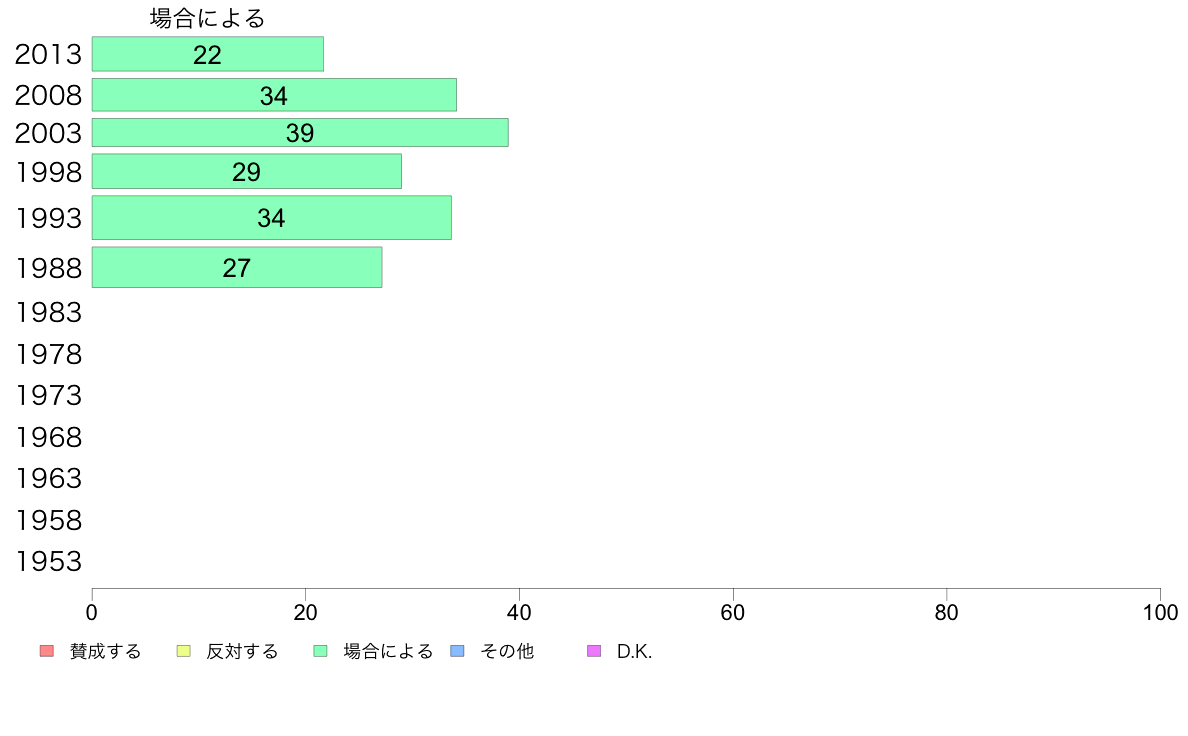Image resolution: width=1188 pixels, height=736 pixels.
Task: Click the yellow 反対する legend swatch
Action: (x=183, y=651)
